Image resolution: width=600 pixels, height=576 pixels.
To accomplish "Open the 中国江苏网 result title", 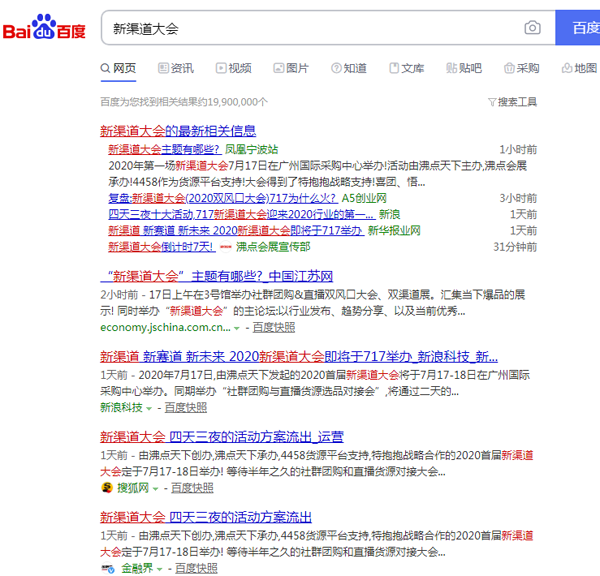I will pyautogui.click(x=217, y=276).
